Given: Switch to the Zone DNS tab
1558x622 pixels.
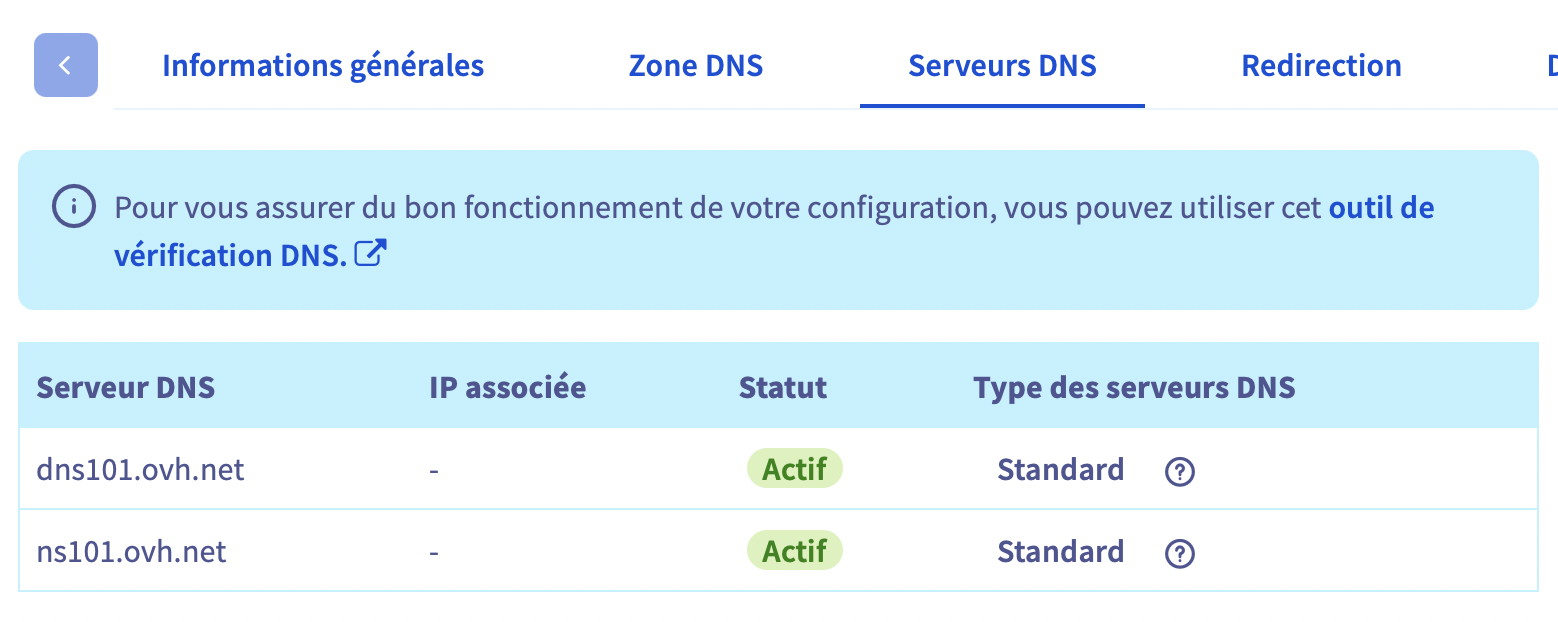Looking at the screenshot, I should pos(696,66).
